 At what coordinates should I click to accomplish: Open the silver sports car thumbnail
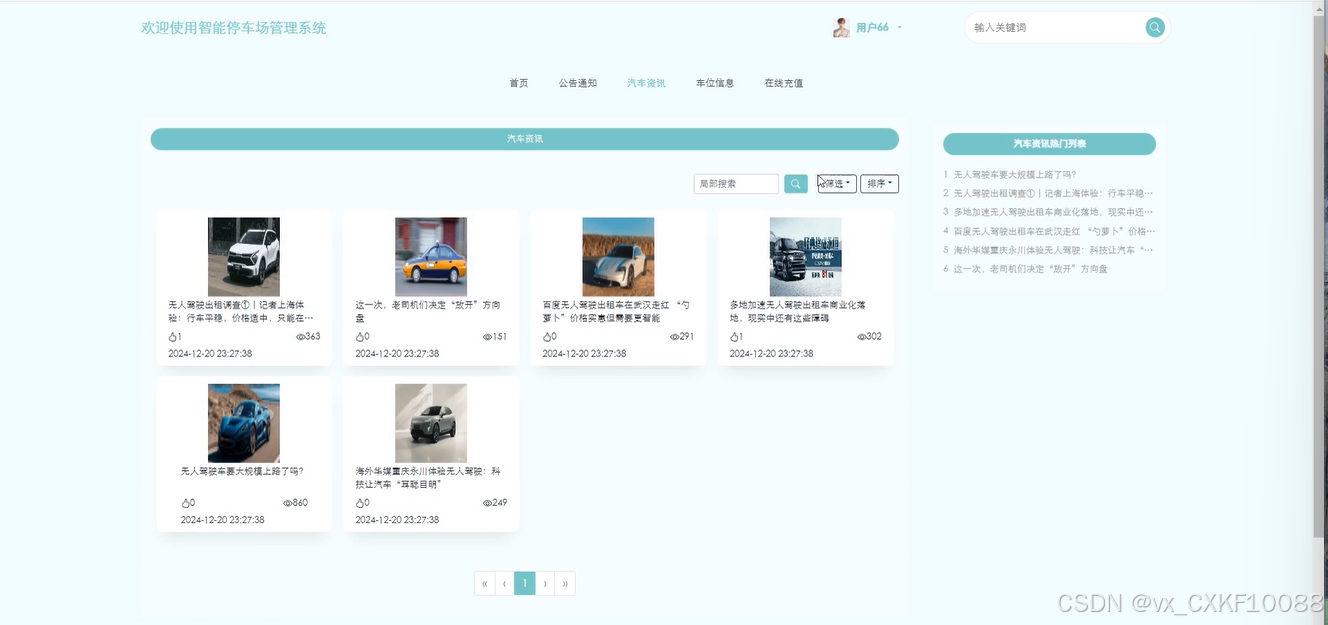tap(618, 257)
